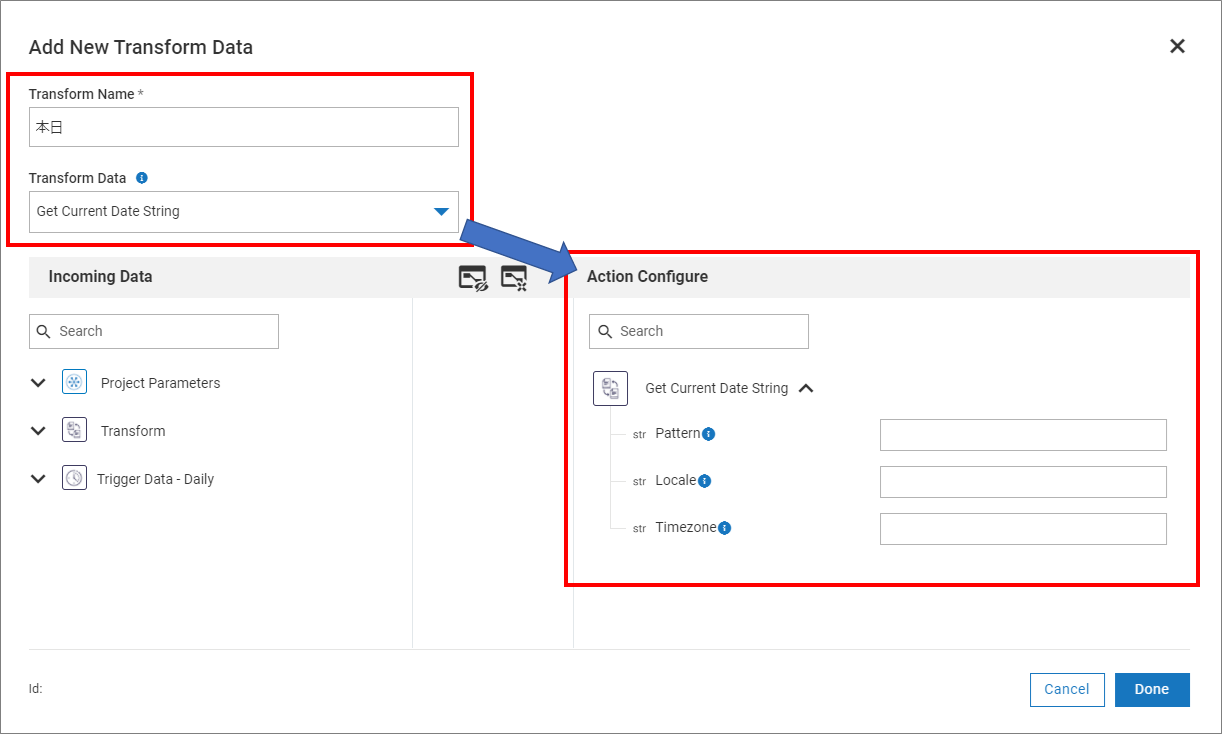Screen dimensions: 1222x734
Task: Close the Add New Transform Data dialog
Action: (x=1177, y=46)
